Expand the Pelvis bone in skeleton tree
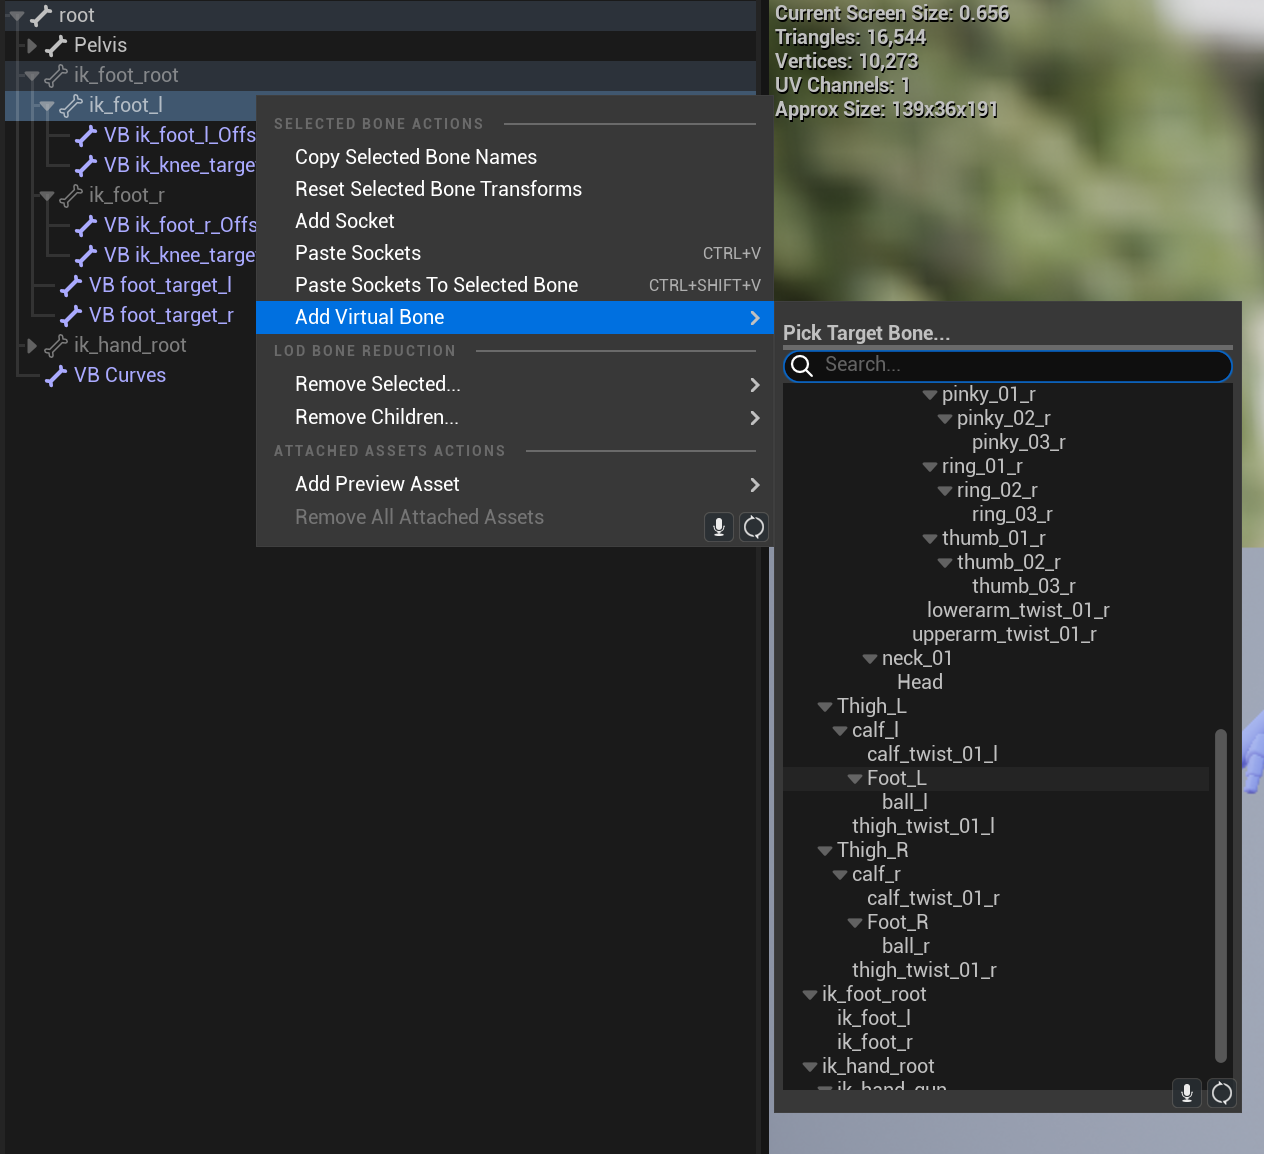1264x1154 pixels. coord(32,45)
